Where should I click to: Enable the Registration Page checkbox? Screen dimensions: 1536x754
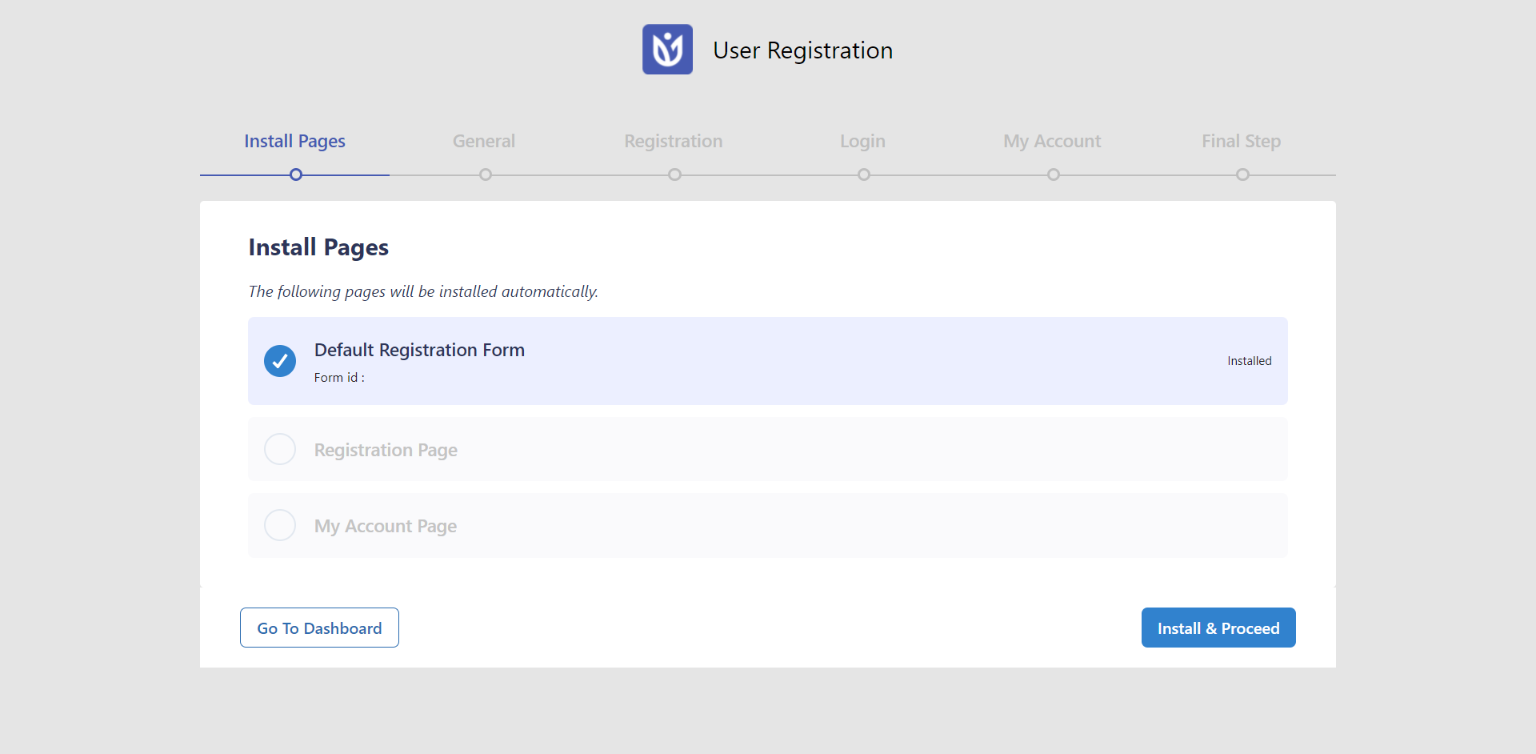coord(280,449)
